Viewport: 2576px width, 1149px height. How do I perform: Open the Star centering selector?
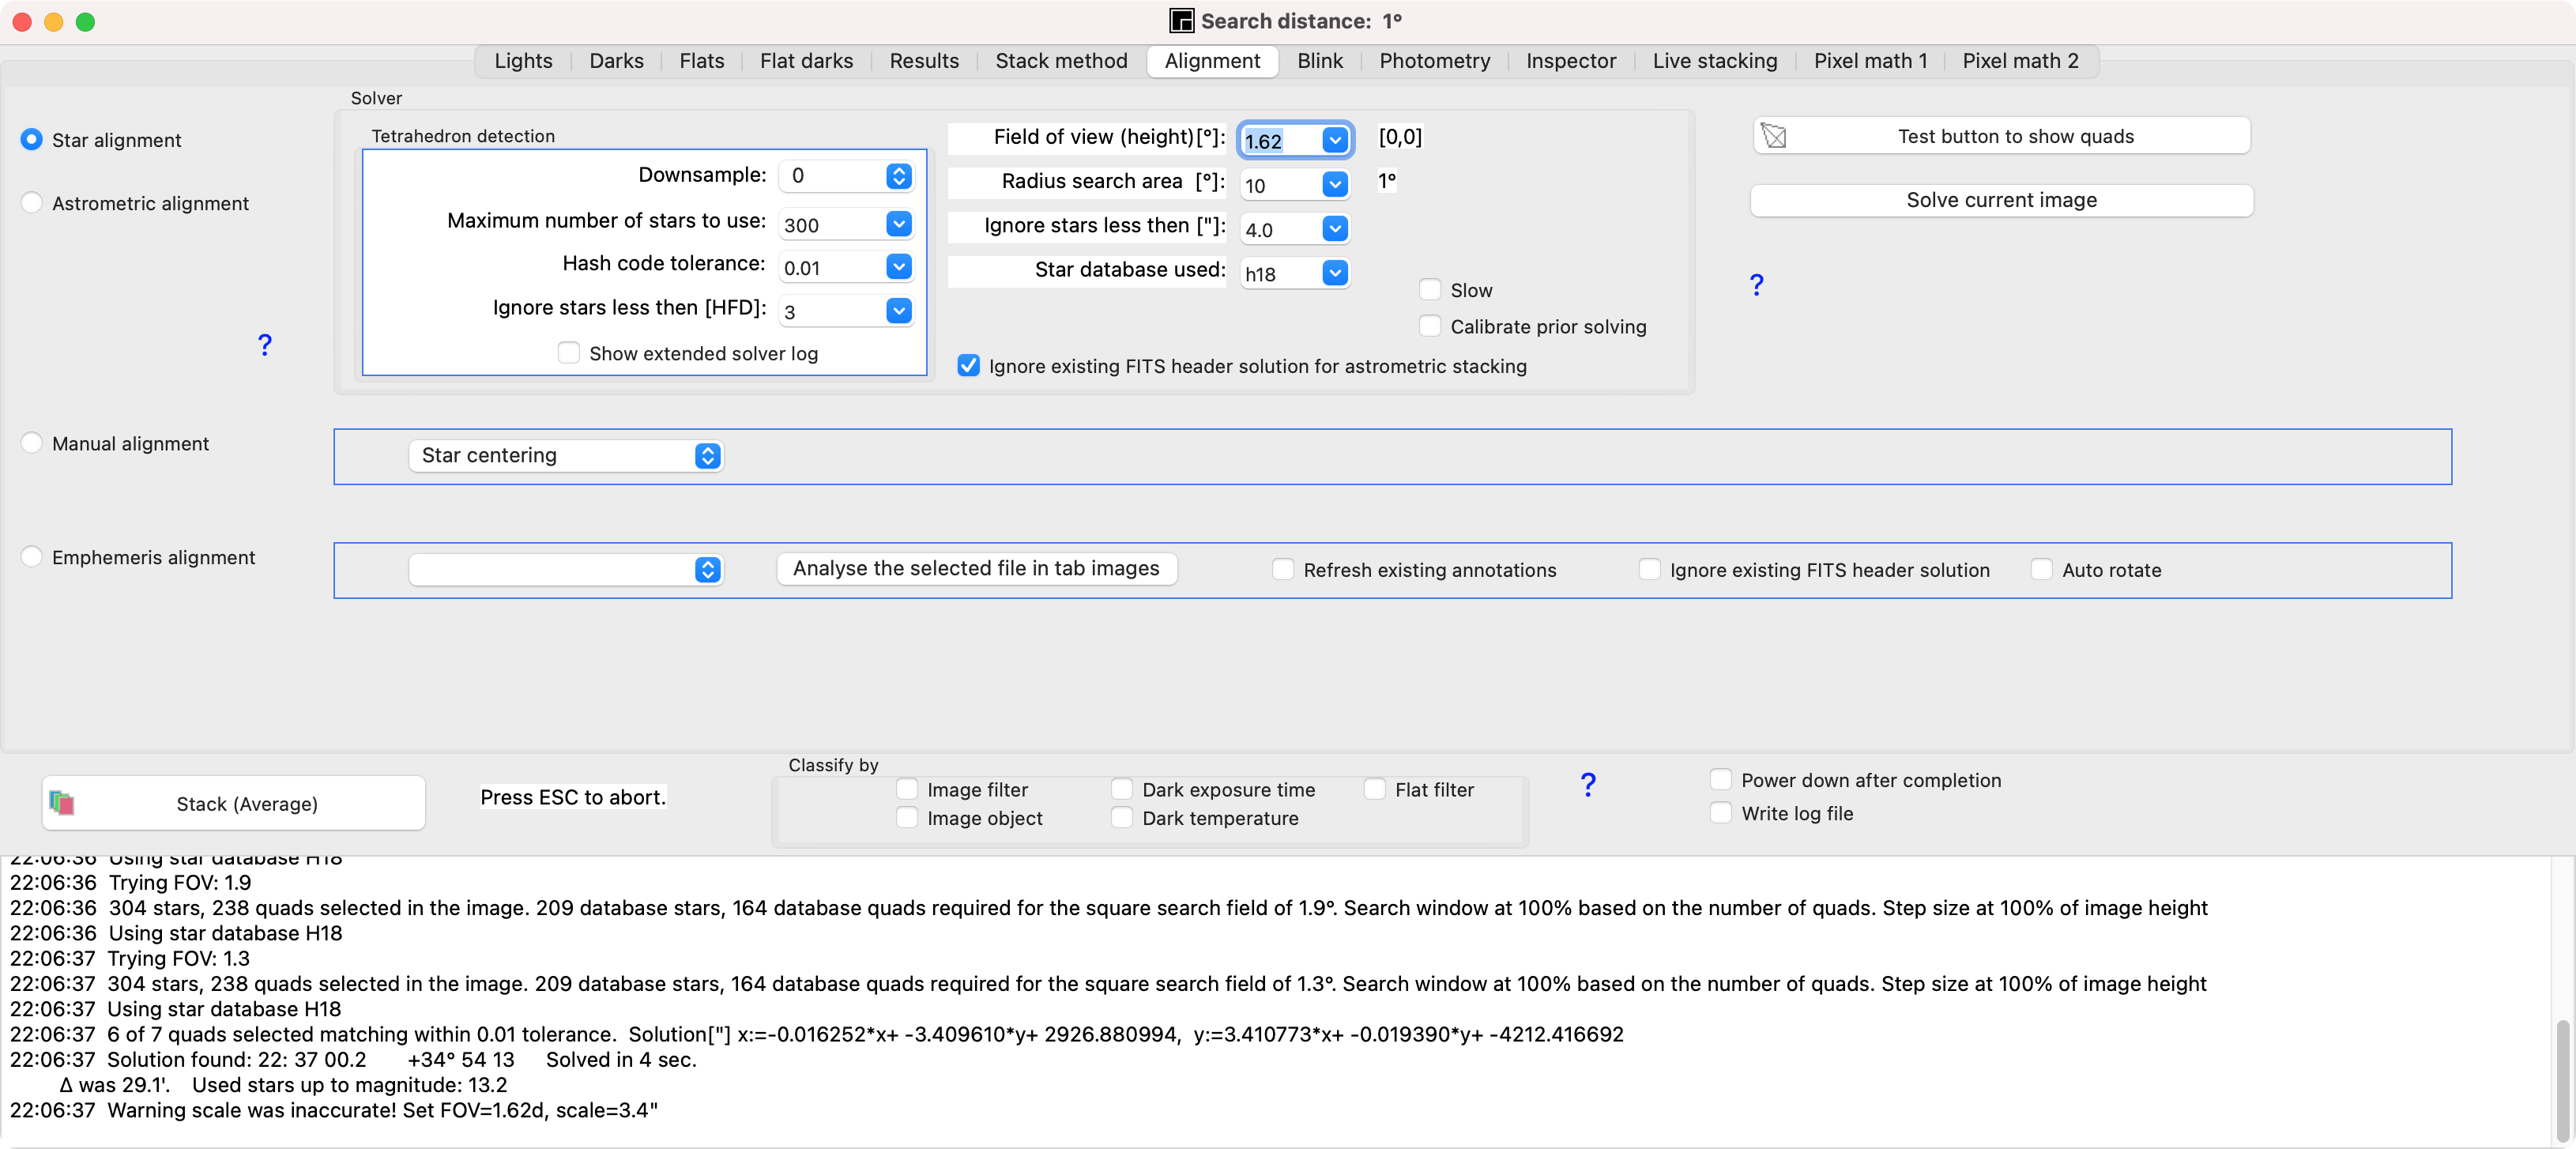[x=565, y=456]
